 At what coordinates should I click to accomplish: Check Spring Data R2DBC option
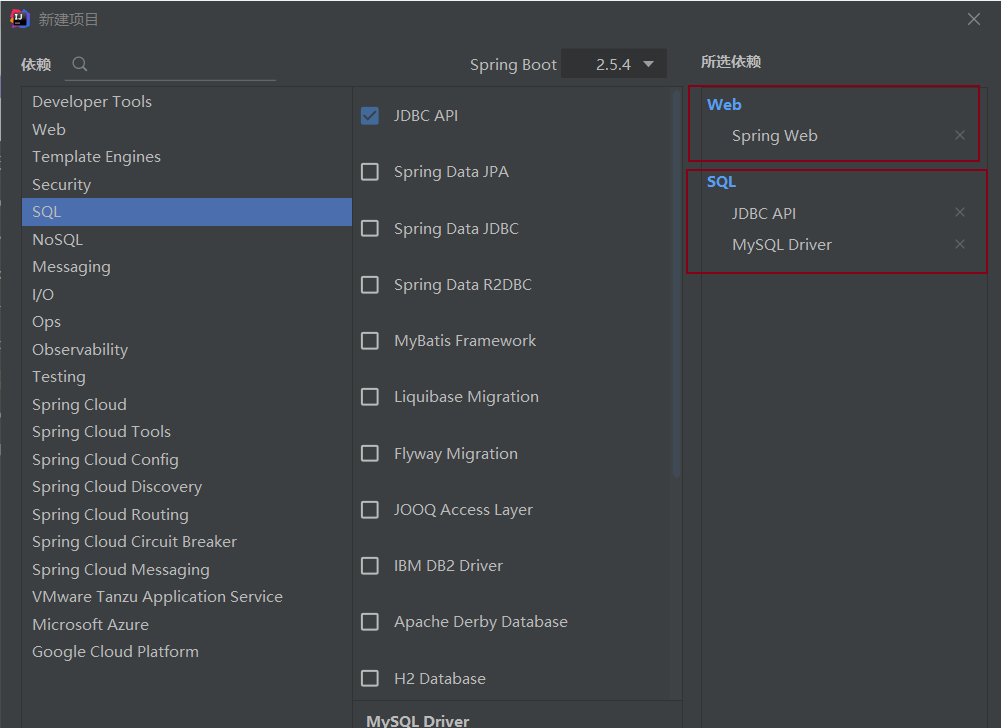pyautogui.click(x=370, y=285)
